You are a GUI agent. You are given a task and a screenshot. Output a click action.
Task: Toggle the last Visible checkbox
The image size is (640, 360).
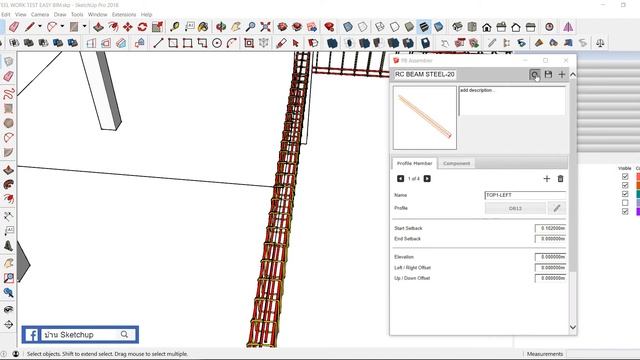pos(625,211)
